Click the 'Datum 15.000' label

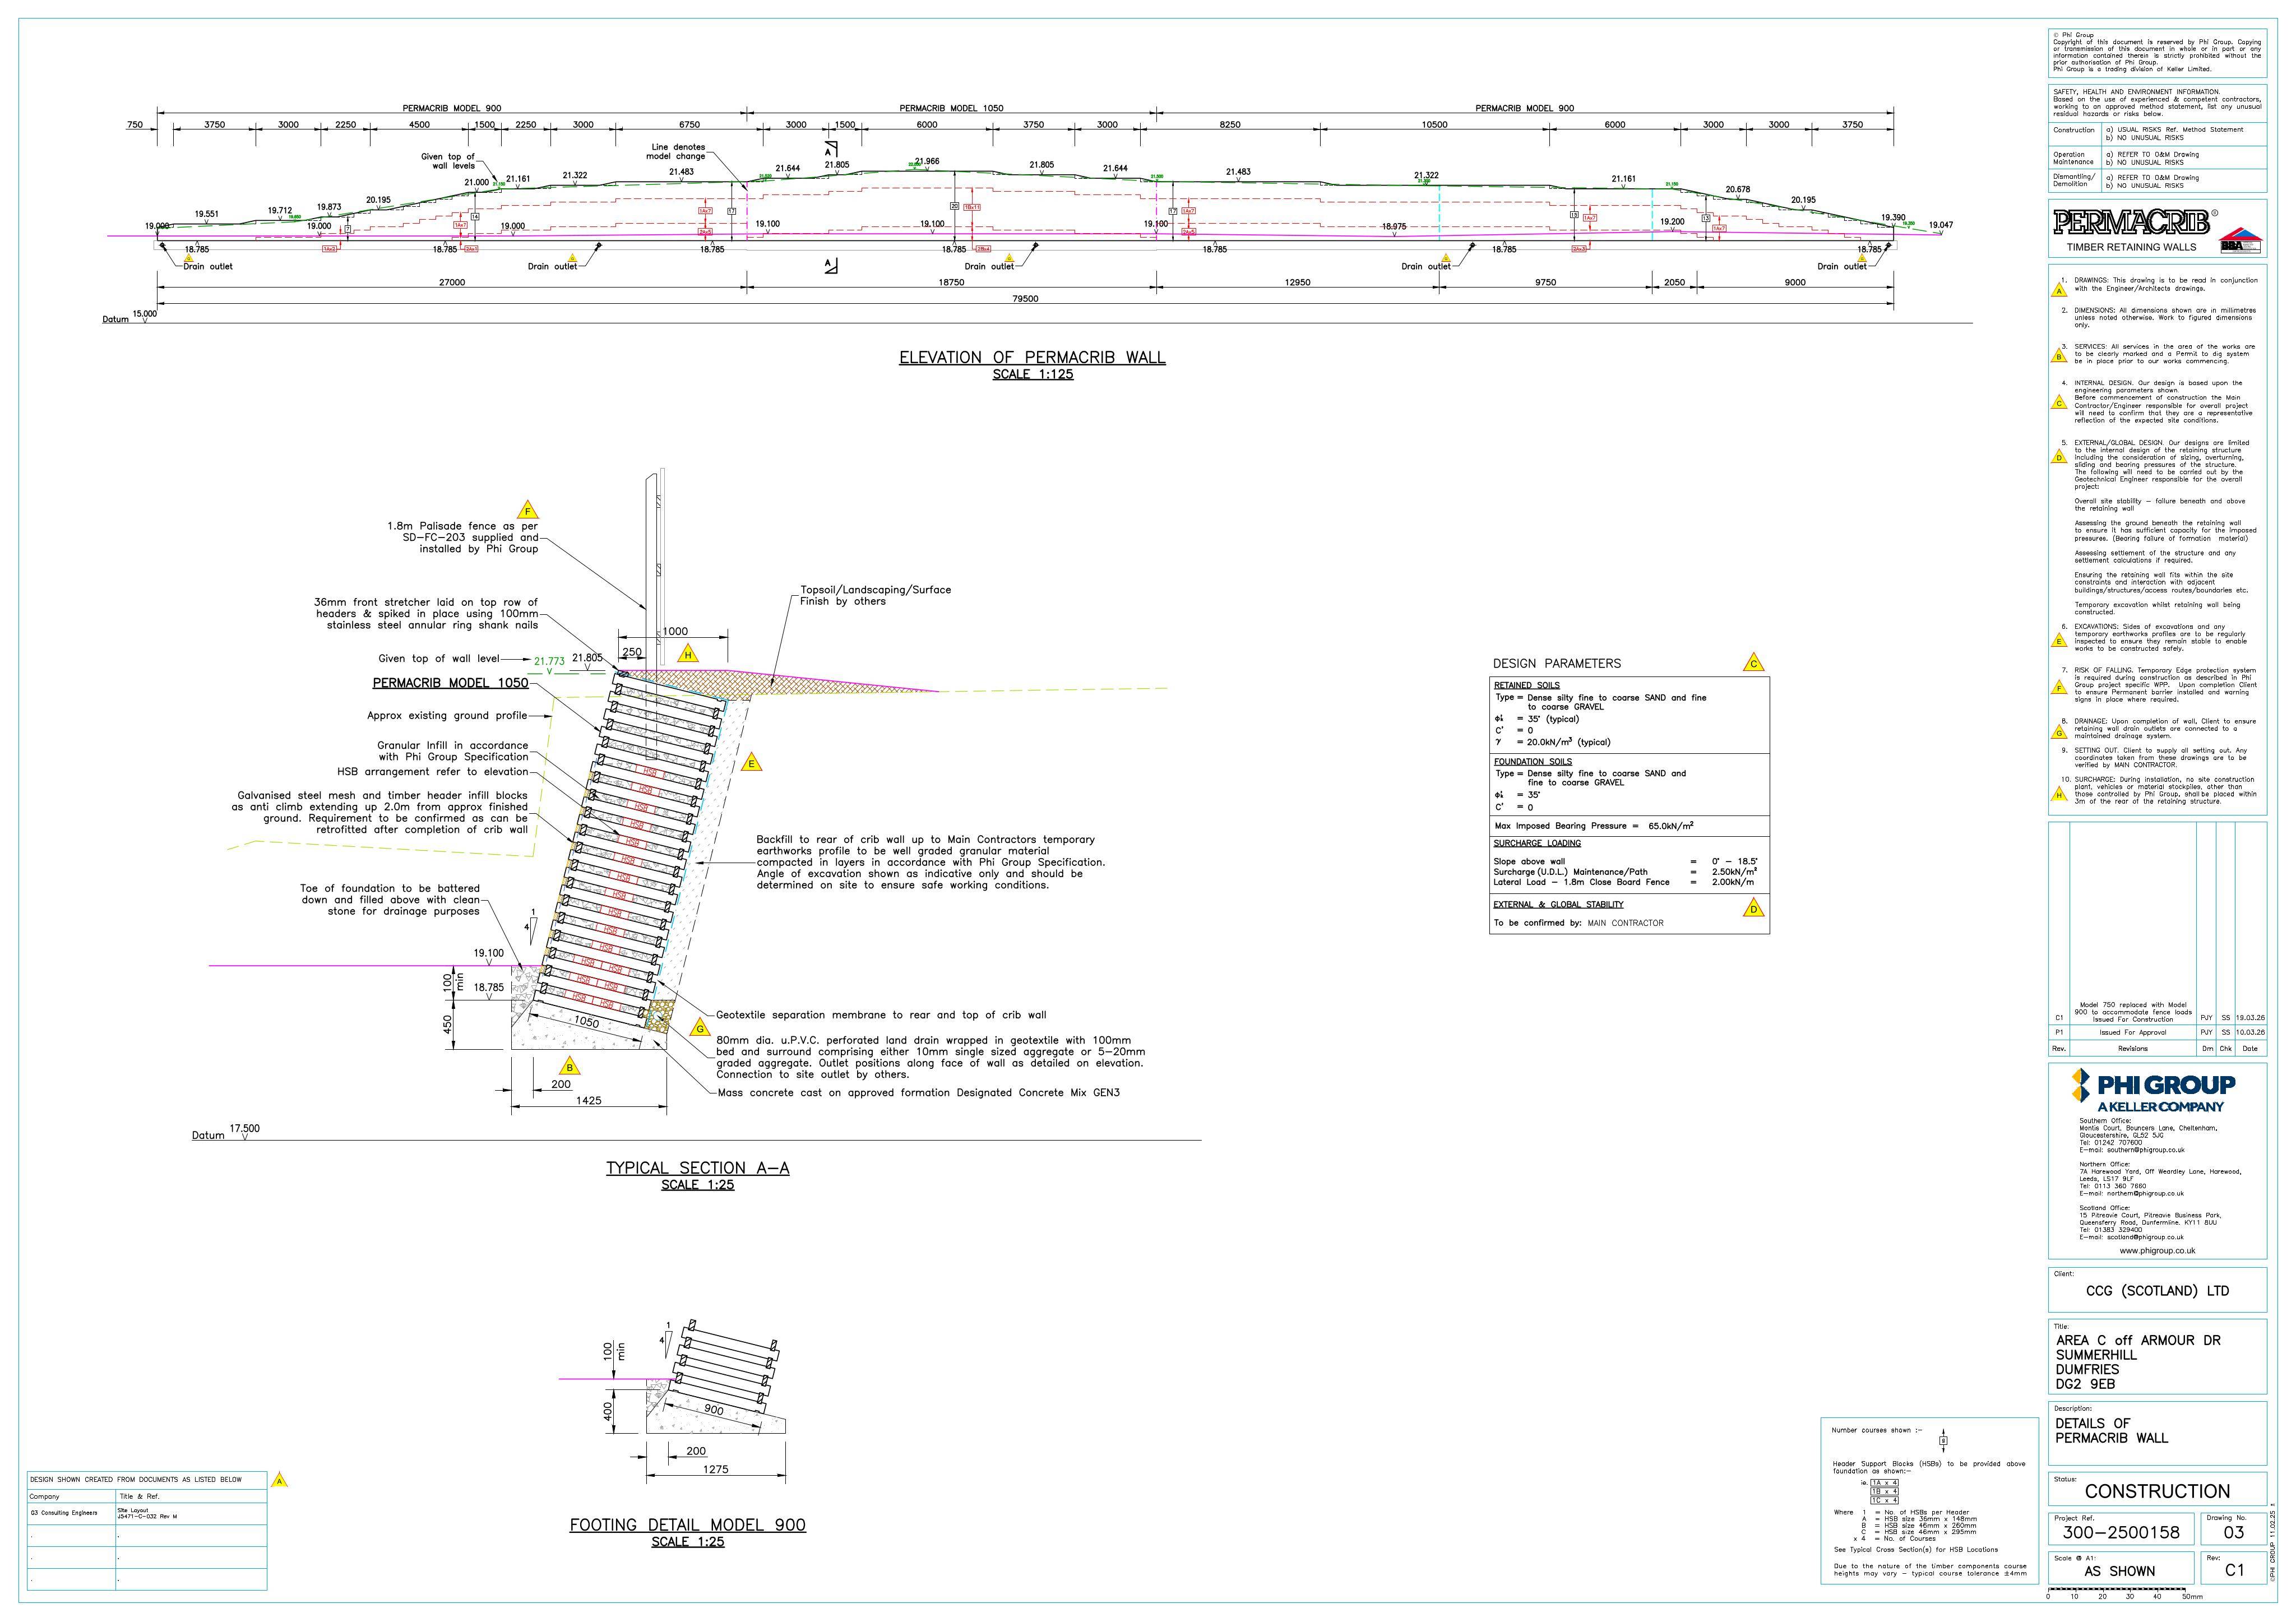[129, 316]
